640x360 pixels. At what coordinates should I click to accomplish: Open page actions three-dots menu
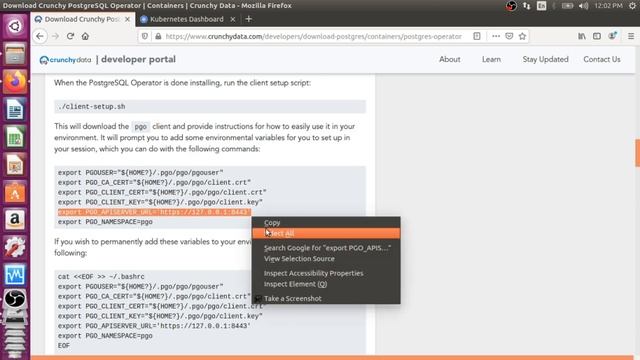496,36
